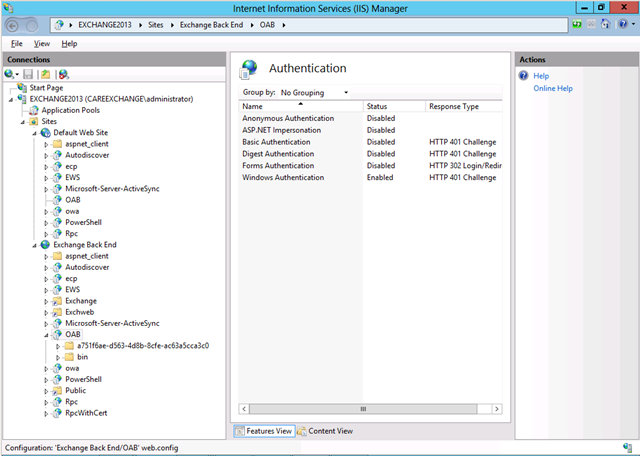
Task: Click the Delete Connection icon in Connections toolbar
Action: (x=63, y=74)
